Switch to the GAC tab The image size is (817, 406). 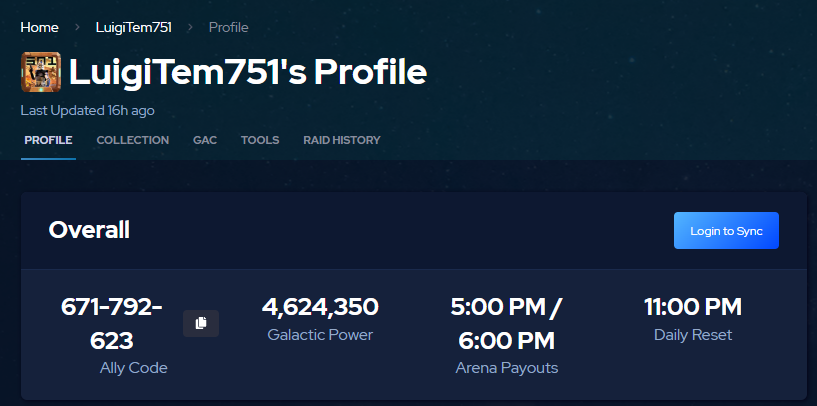coord(205,140)
